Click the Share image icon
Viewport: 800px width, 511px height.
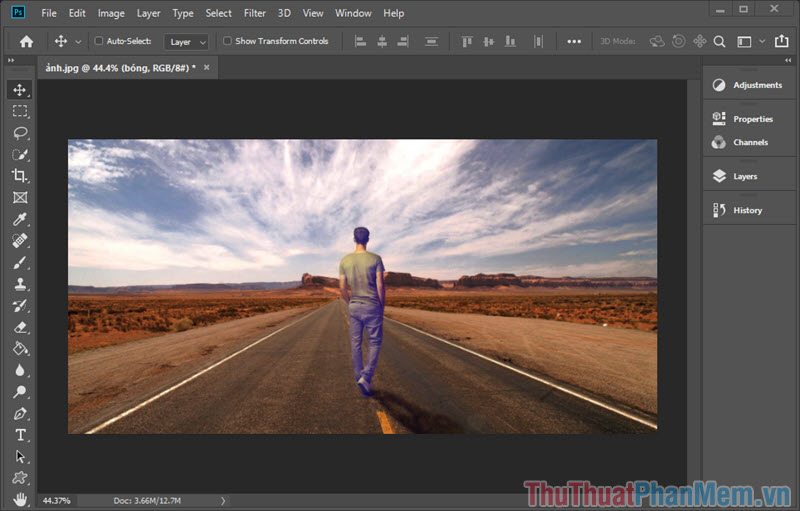(782, 41)
